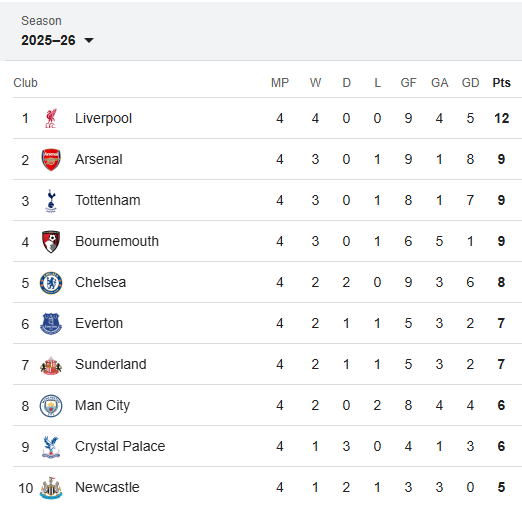Click the Pts column header
Image resolution: width=522 pixels, height=506 pixels.
pos(501,83)
